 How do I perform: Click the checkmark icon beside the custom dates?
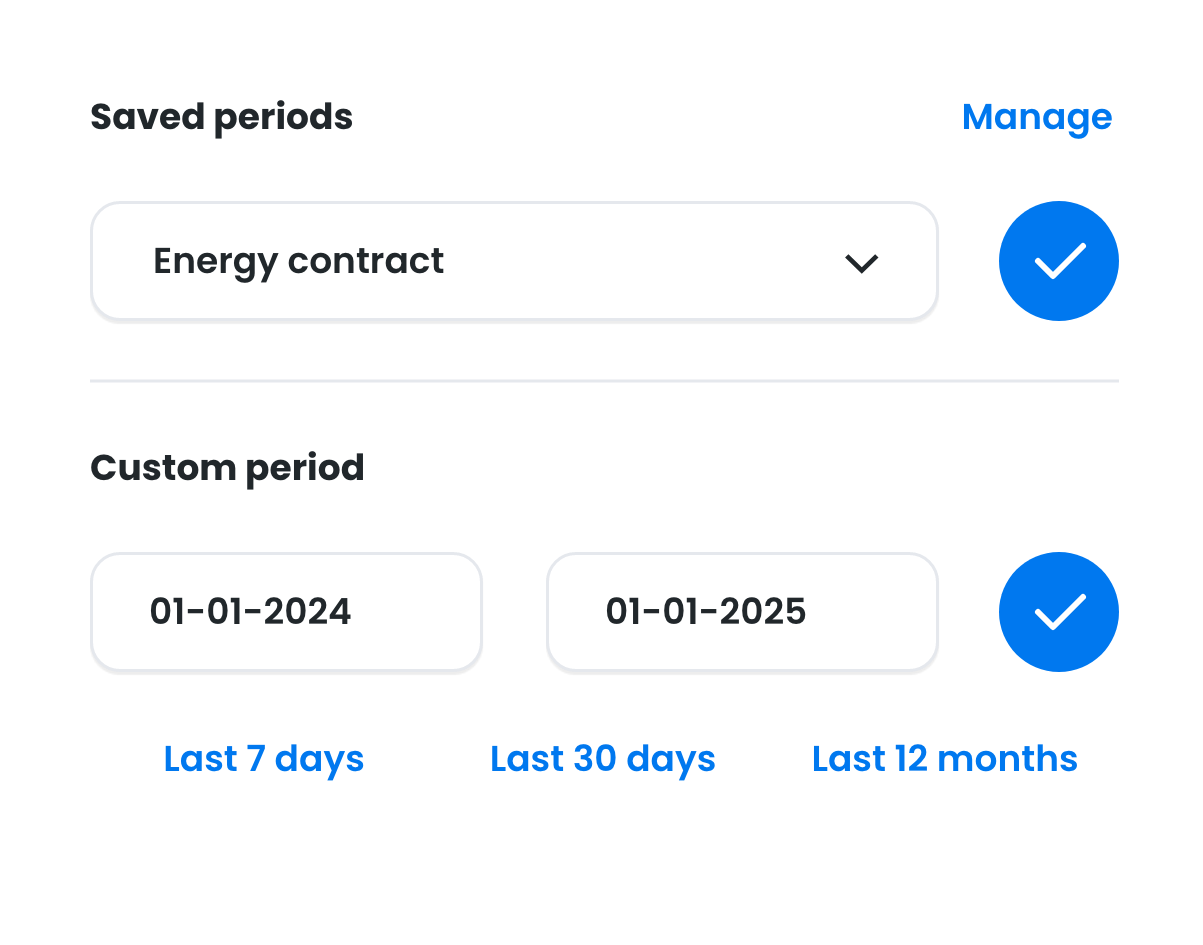tap(1059, 611)
